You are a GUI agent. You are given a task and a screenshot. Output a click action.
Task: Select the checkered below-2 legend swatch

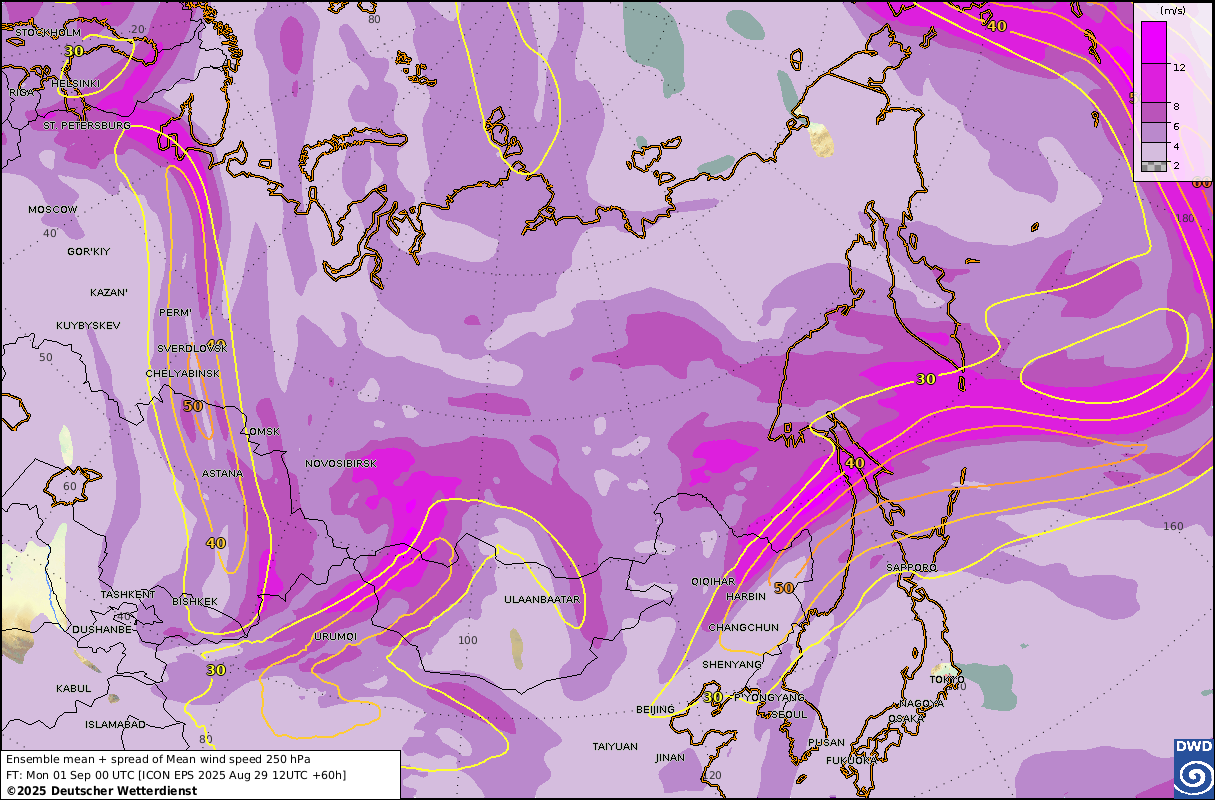click(x=1154, y=167)
